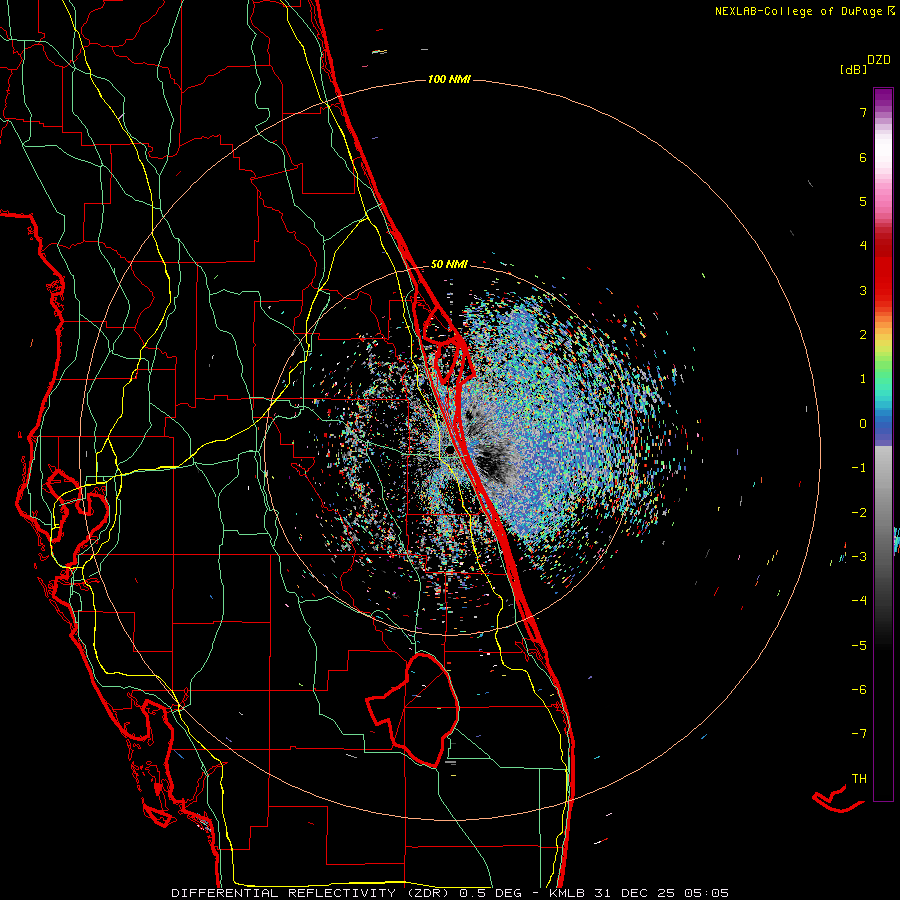Click the "100 NMI" range ring label
The image size is (900, 900).
[449, 79]
